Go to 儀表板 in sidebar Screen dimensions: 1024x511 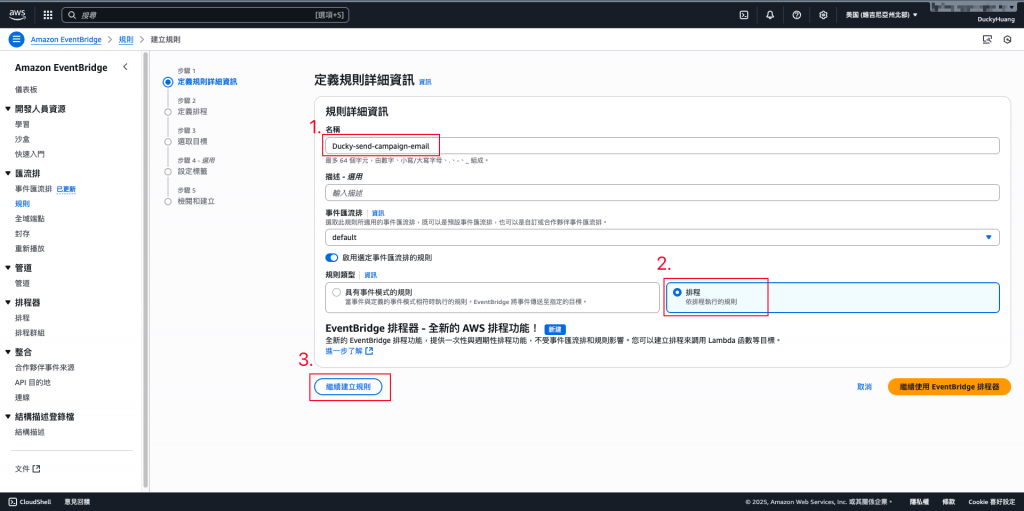26,90
